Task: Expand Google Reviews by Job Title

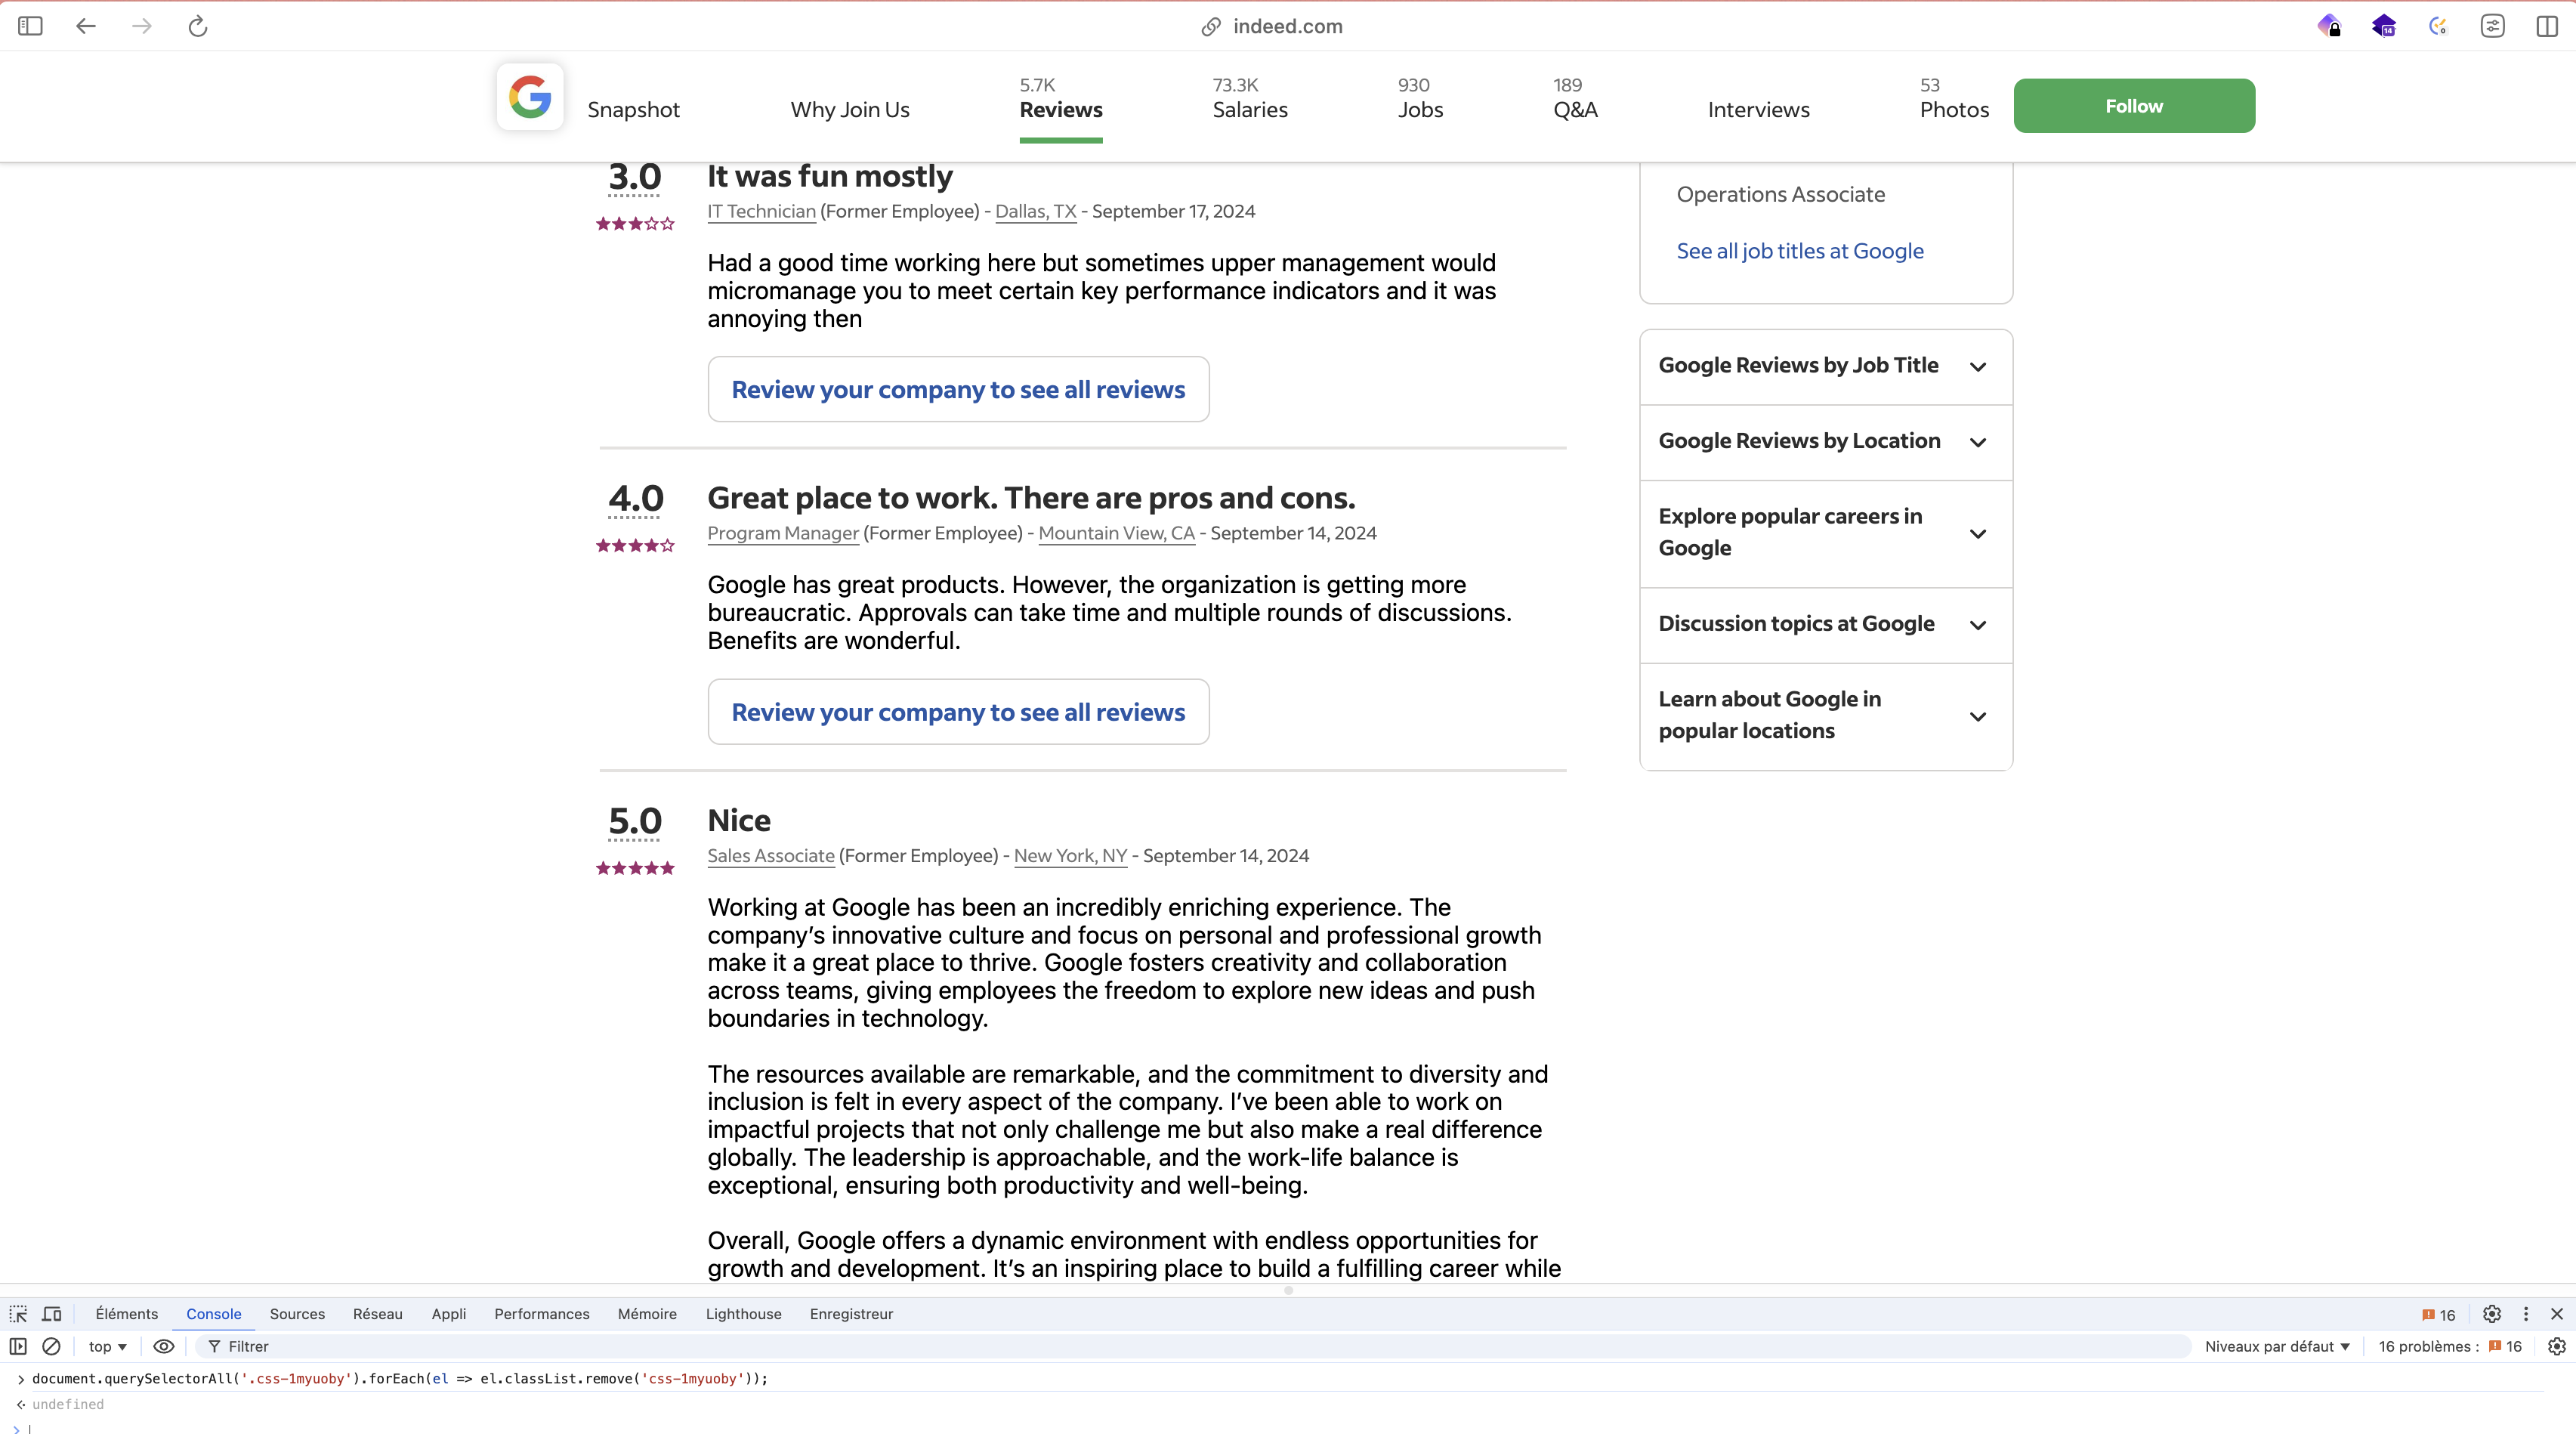Action: 1826,366
